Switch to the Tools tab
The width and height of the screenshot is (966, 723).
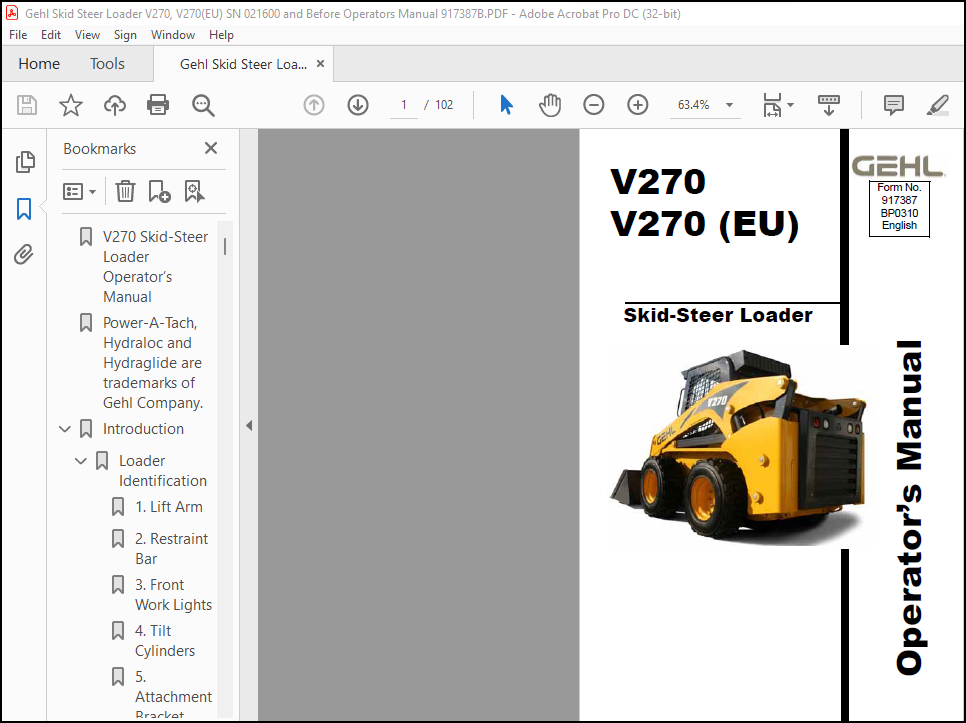click(x=107, y=64)
